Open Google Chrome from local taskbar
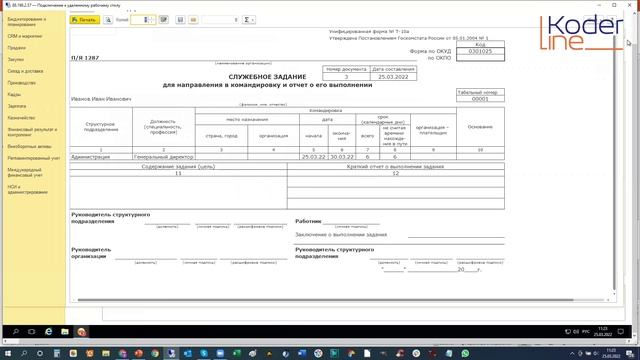Screen dimensions: 640x360 [x=155, y=353]
